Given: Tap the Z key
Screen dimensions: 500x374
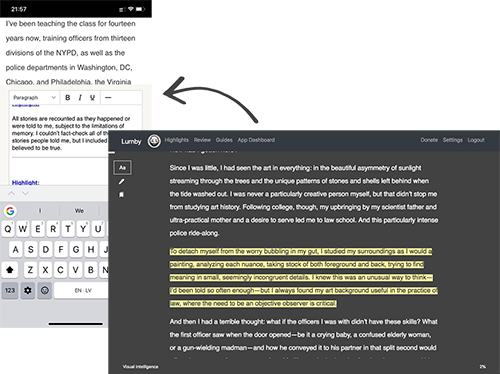Looking at the screenshot, I should (30, 270).
